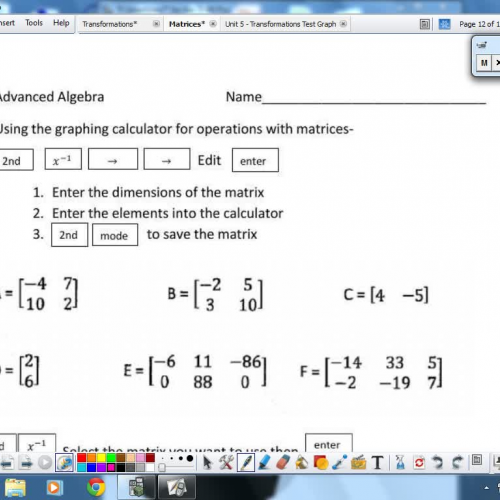This screenshot has height=500, width=500.
Task: Click the 'mode' key box in step 3
Action: (115, 235)
